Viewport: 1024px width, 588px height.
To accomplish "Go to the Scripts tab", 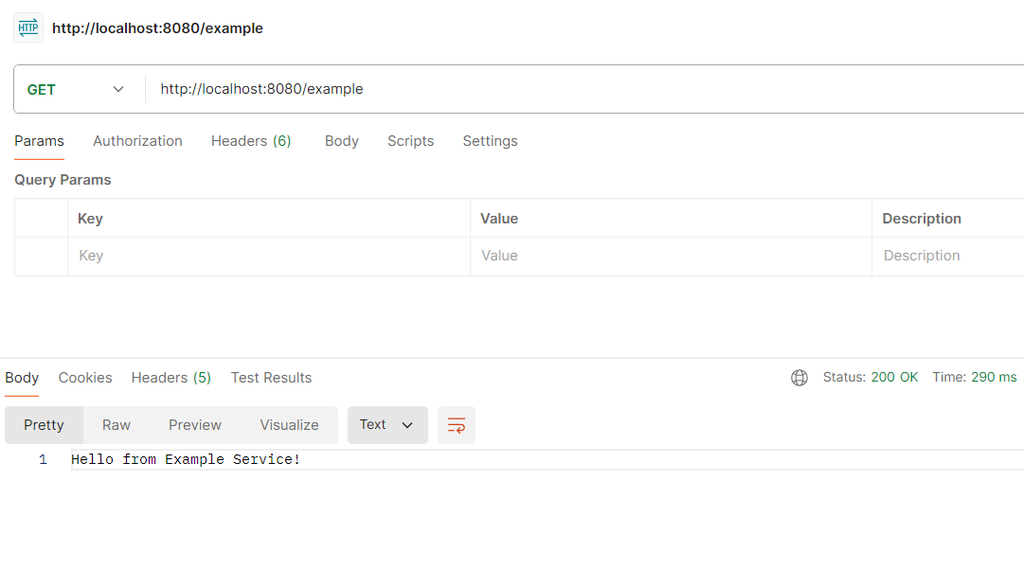I will (410, 141).
